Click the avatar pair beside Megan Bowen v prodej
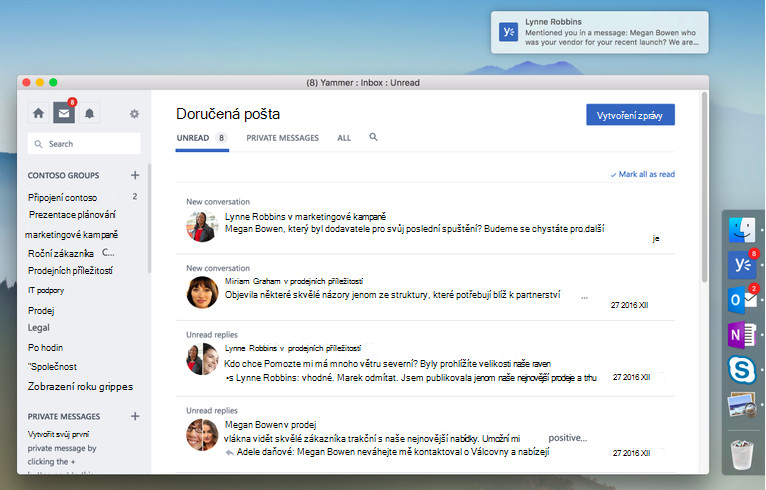This screenshot has width=766, height=490. (202, 434)
